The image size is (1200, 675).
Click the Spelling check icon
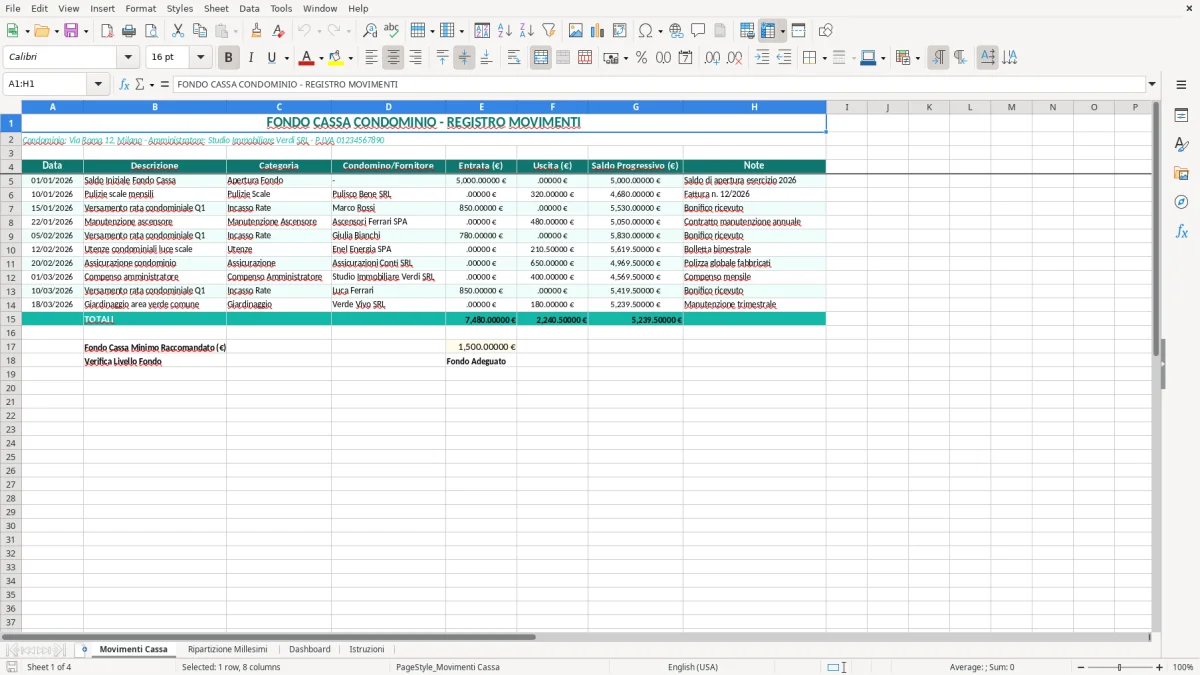(392, 31)
